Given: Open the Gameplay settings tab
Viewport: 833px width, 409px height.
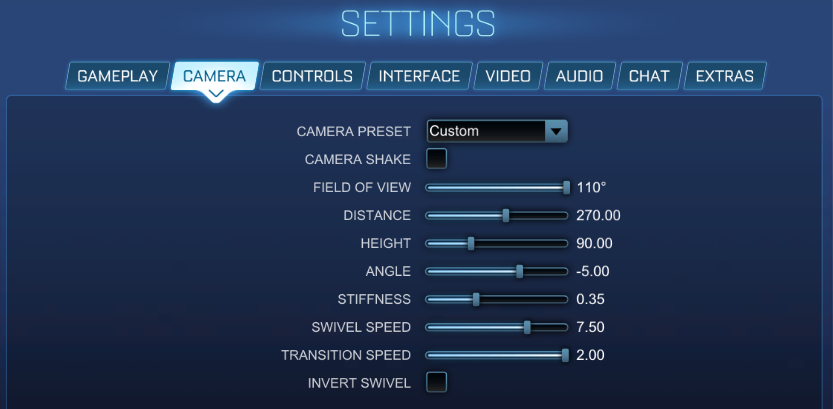Looking at the screenshot, I should click(x=118, y=76).
